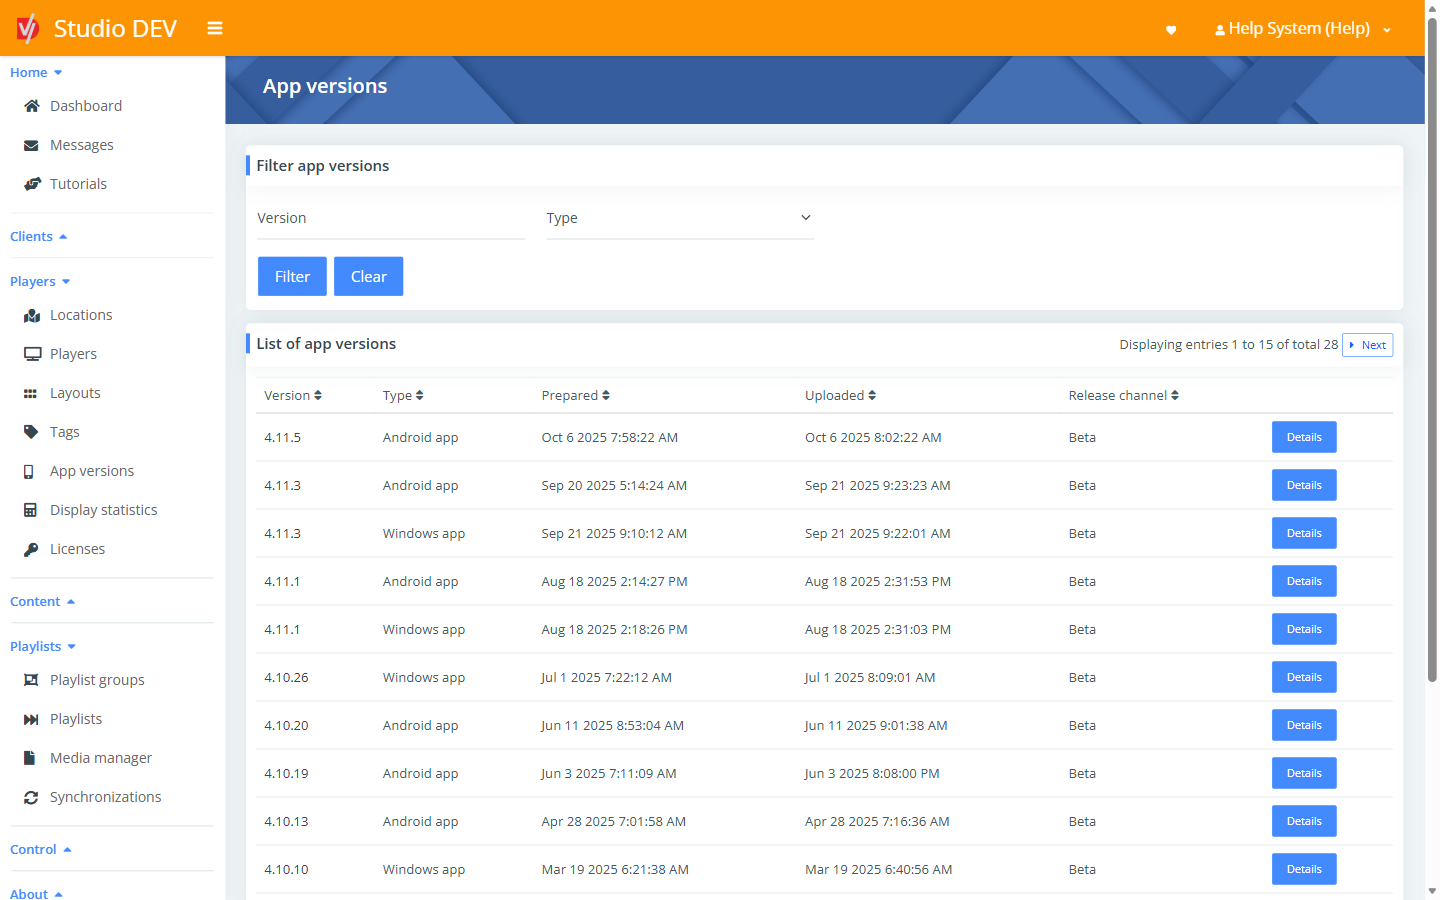Sort by Release channel column arrows
Screen dimensions: 1440x900
coord(1175,396)
